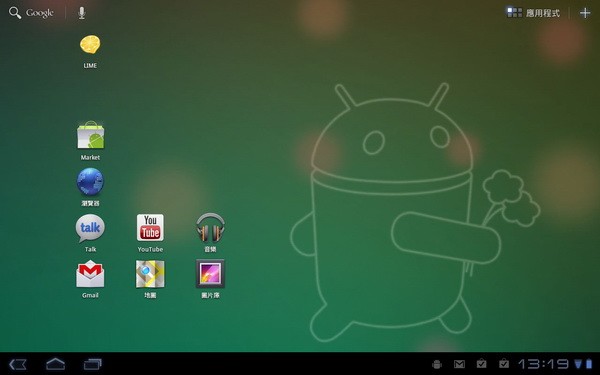
Task: Open the second Market update notification
Action: click(x=504, y=364)
